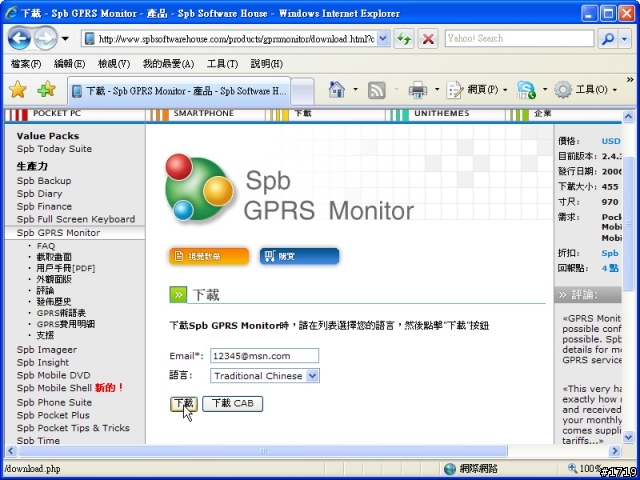Screen dimensions: 640x480
Task: Open the 網頁(P) Page menu
Action: (x=477, y=90)
